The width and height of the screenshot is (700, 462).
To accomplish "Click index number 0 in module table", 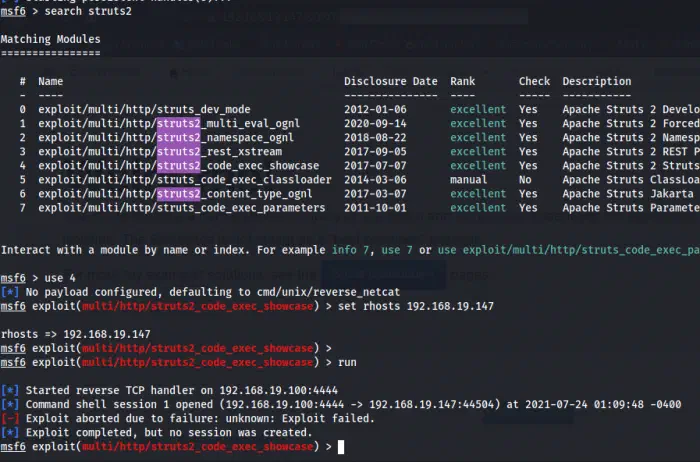I will 22,109.
